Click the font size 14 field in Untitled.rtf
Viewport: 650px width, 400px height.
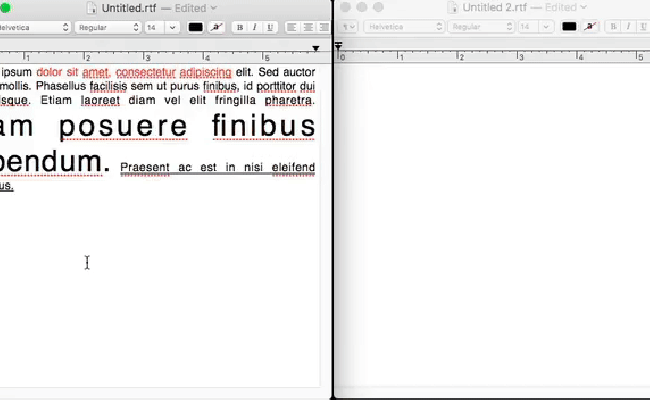[155, 27]
